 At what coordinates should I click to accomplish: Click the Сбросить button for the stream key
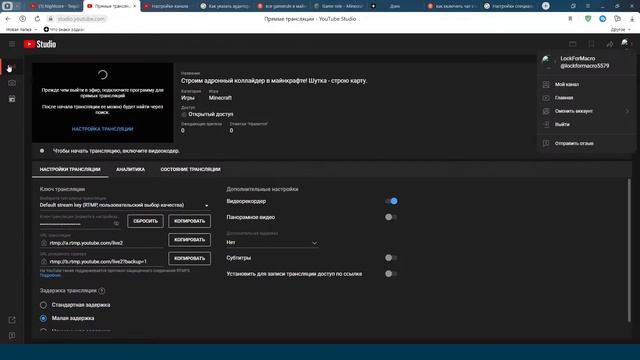tap(145, 221)
